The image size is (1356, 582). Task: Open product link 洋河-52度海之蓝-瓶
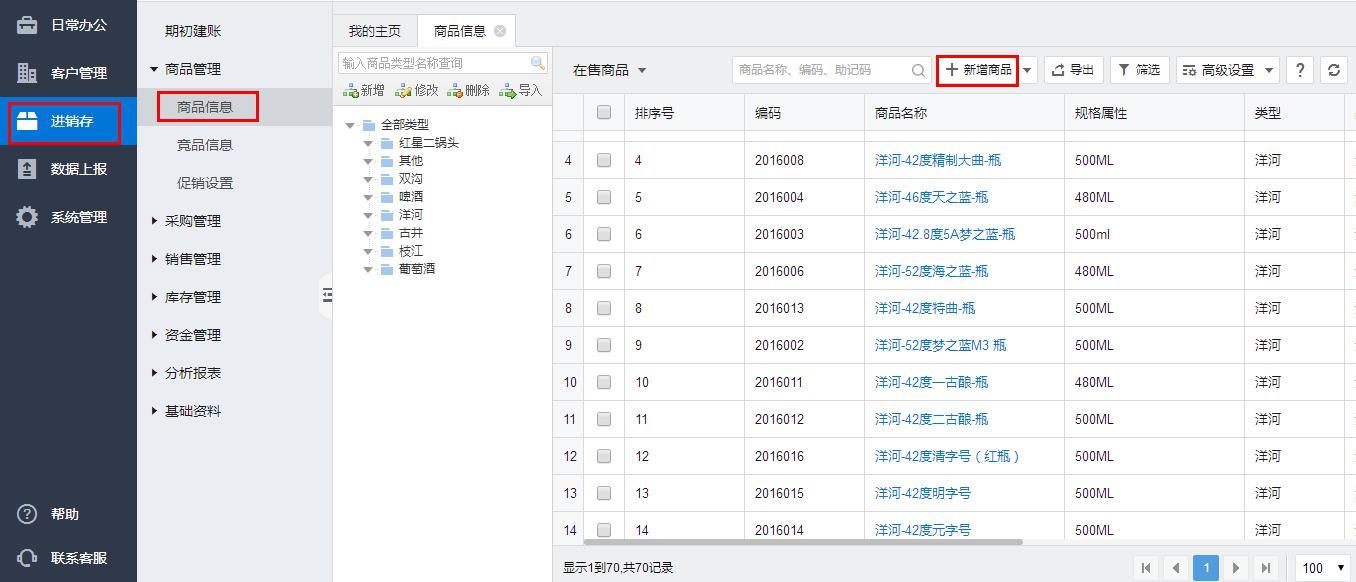pyautogui.click(x=931, y=271)
